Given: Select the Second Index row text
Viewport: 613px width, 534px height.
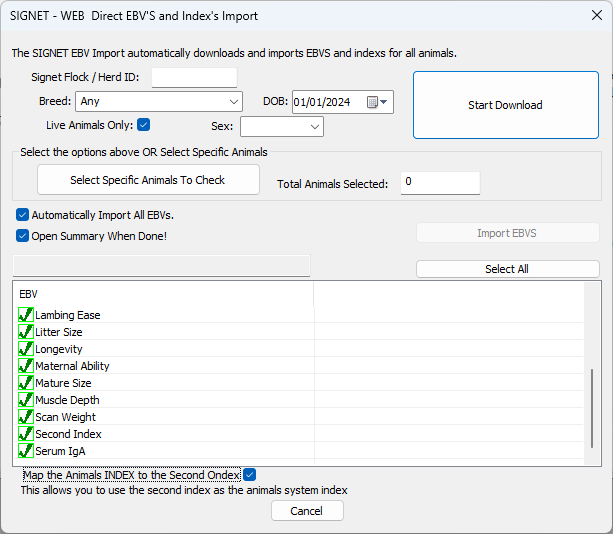Looking at the screenshot, I should click(68, 434).
